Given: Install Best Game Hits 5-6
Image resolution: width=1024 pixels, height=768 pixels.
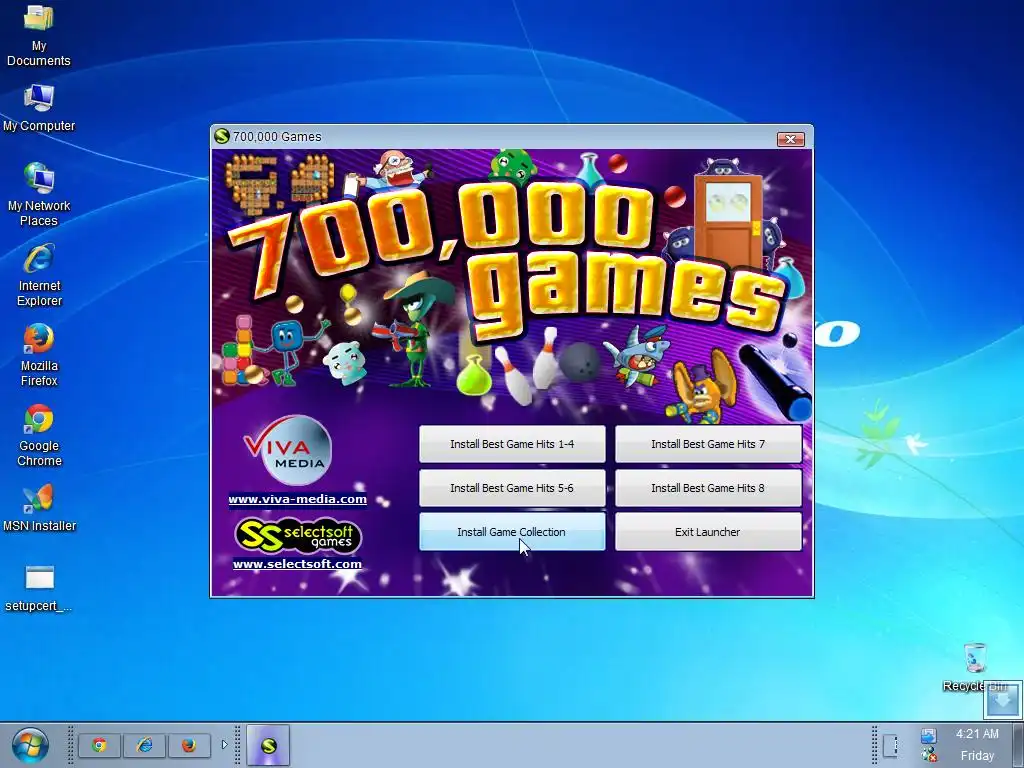Looking at the screenshot, I should pos(512,488).
